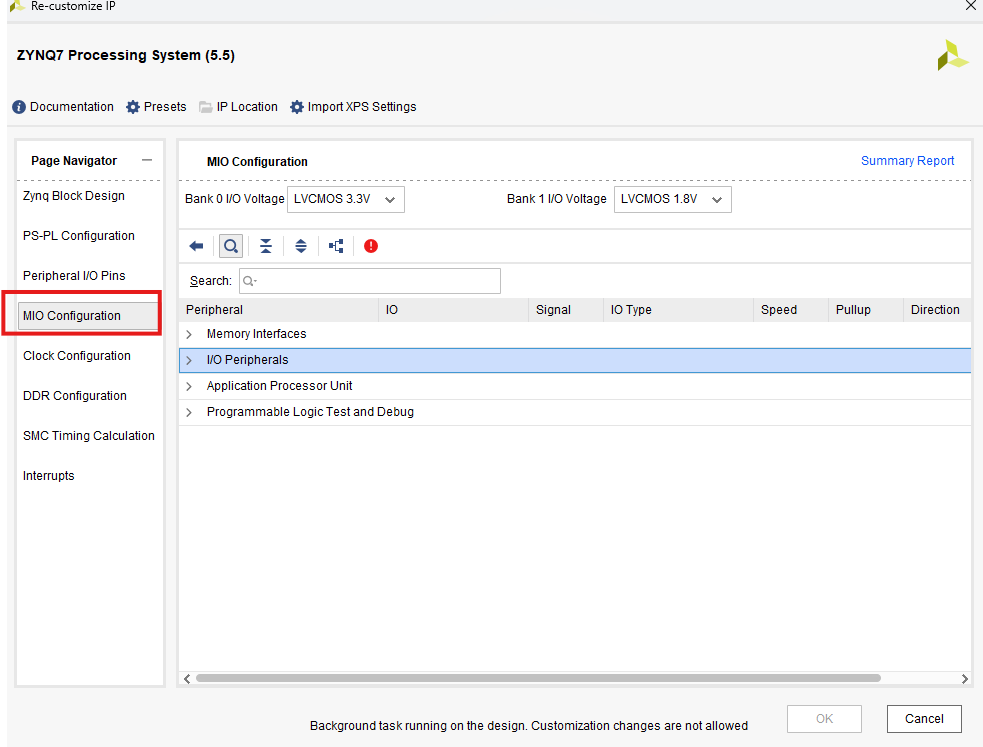
Task: Expand the I/O Peripherals row
Action: [x=189, y=360]
